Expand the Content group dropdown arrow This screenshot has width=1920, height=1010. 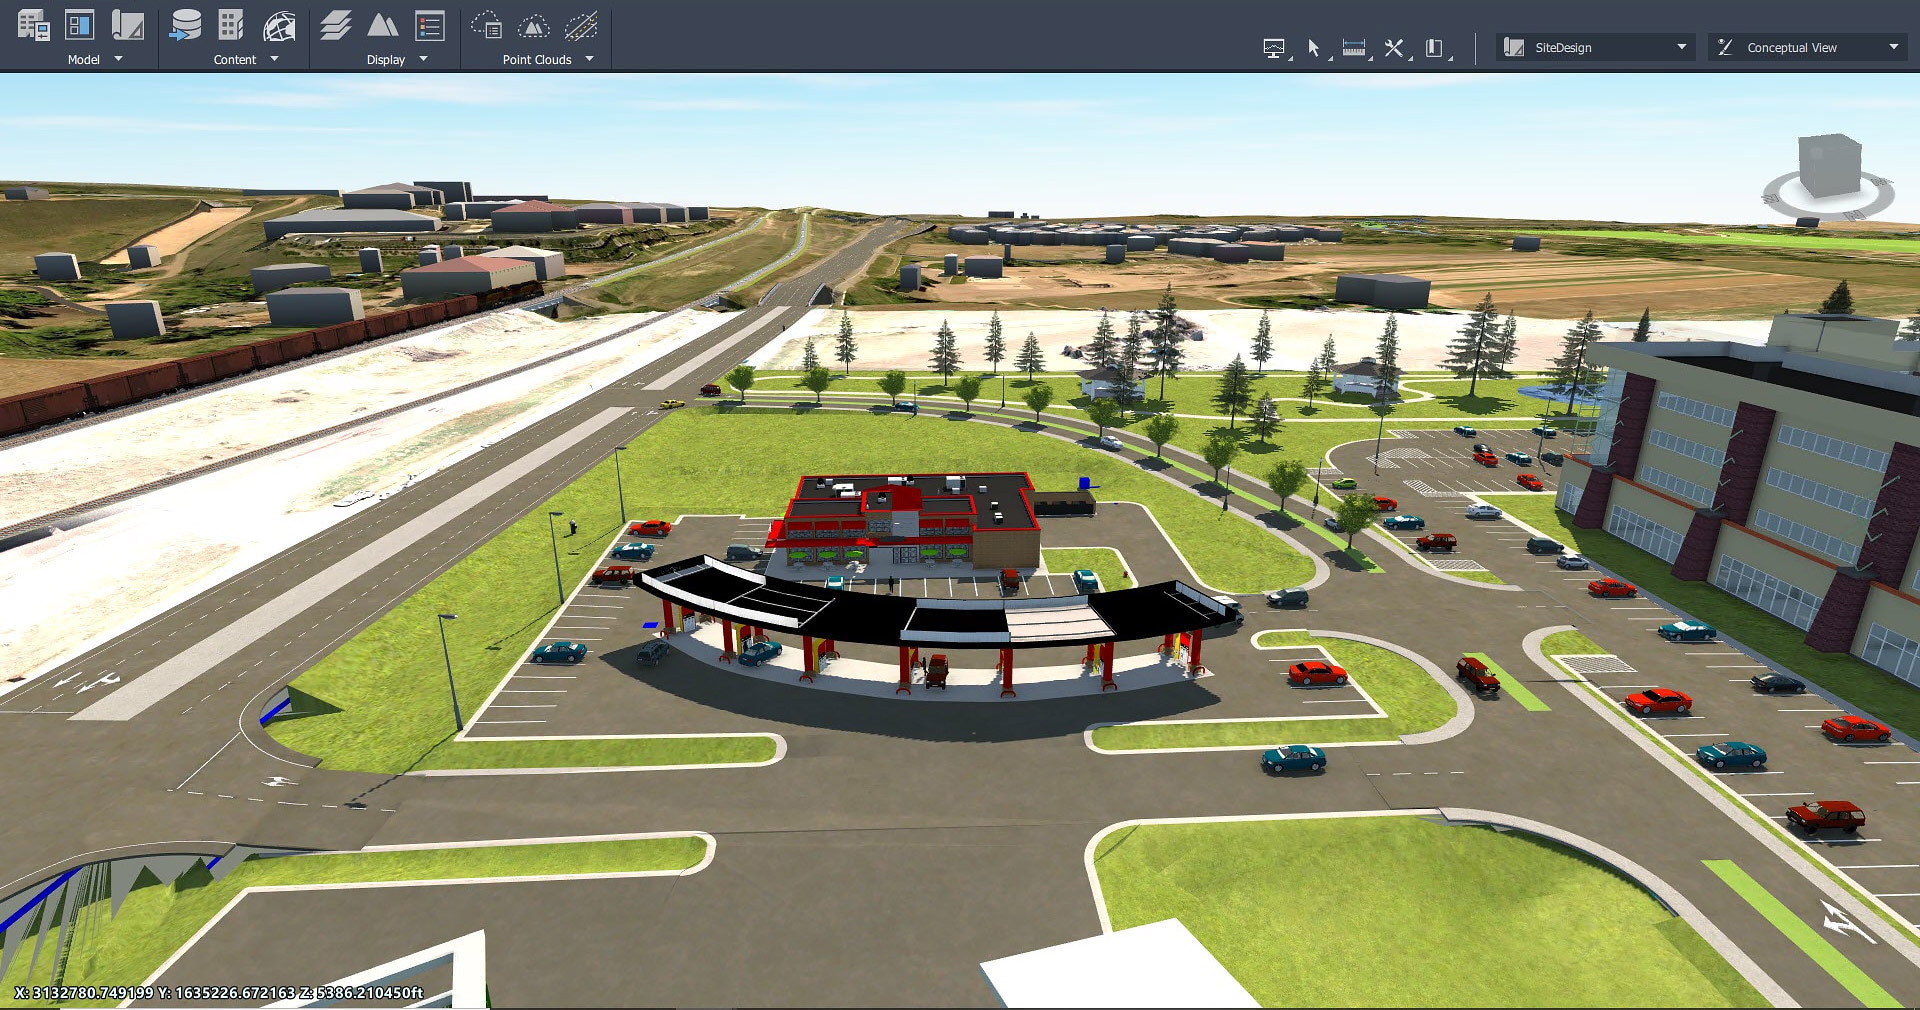point(274,59)
